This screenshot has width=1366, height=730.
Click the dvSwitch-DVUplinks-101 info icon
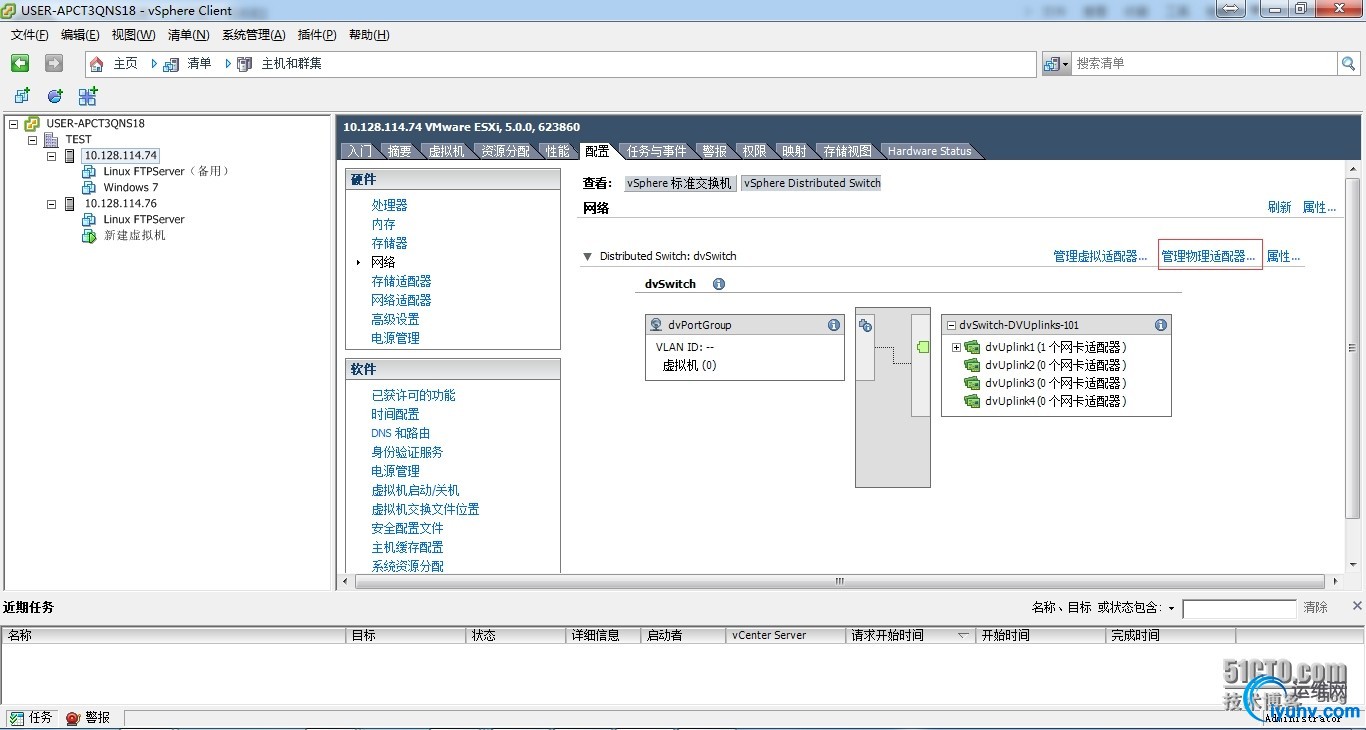(1160, 325)
